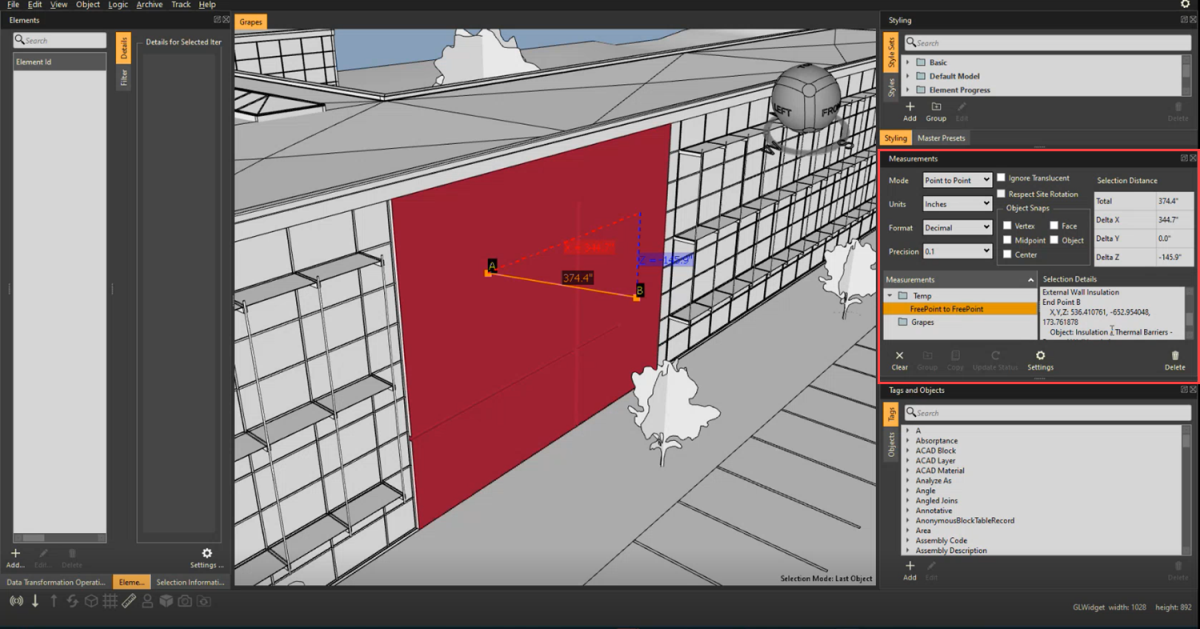The height and width of the screenshot is (629, 1200).
Task: Add a new item in Elements panel
Action: 15,557
